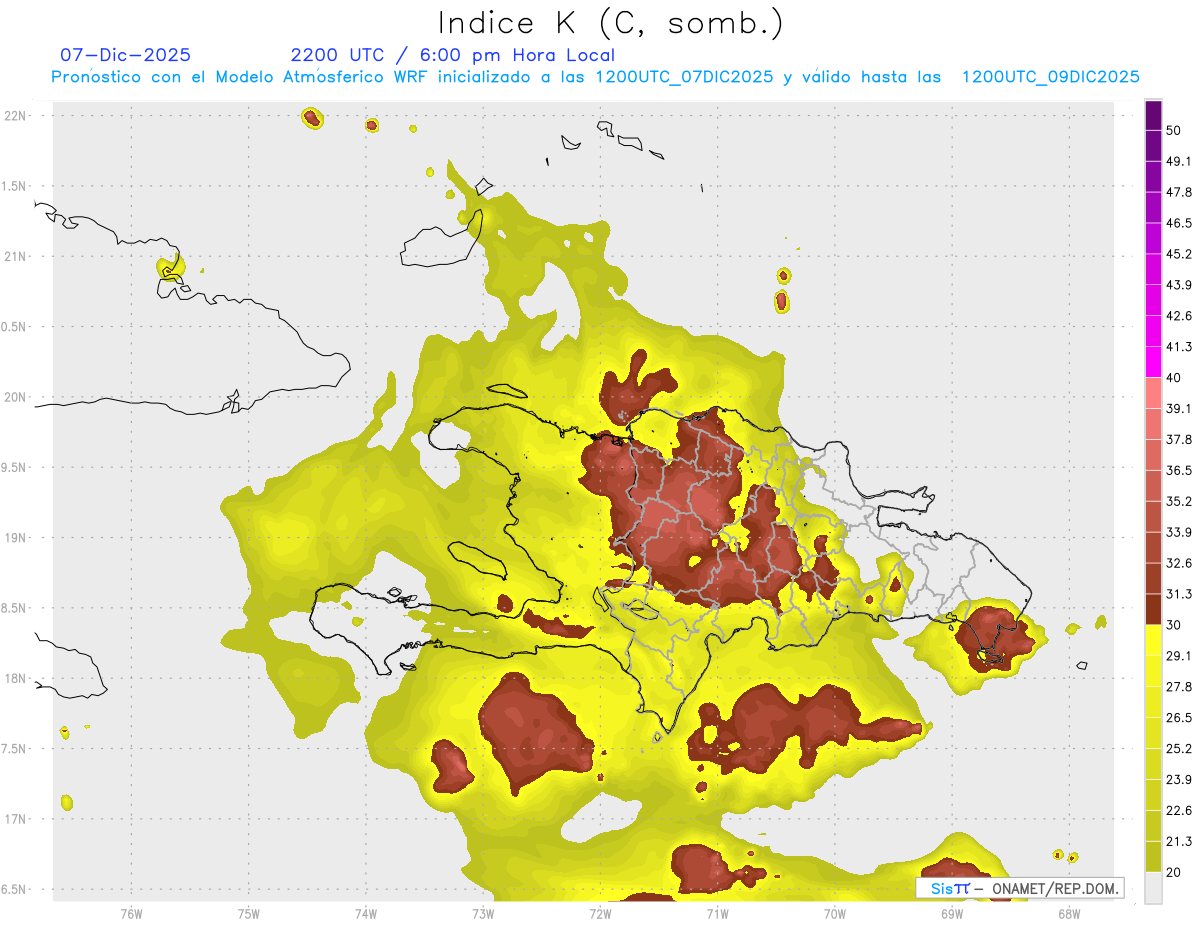Image resolution: width=1200 pixels, height=927 pixels.
Task: Click the 68W longitude axis label
Action: tap(1068, 913)
